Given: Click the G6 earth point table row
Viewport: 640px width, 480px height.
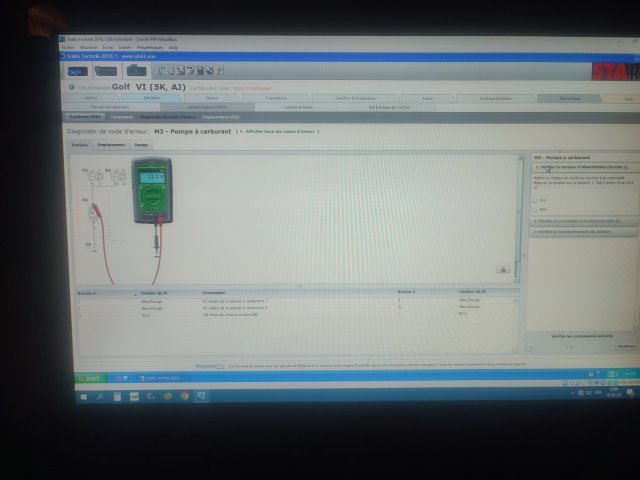Looking at the screenshot, I should coord(297,314).
